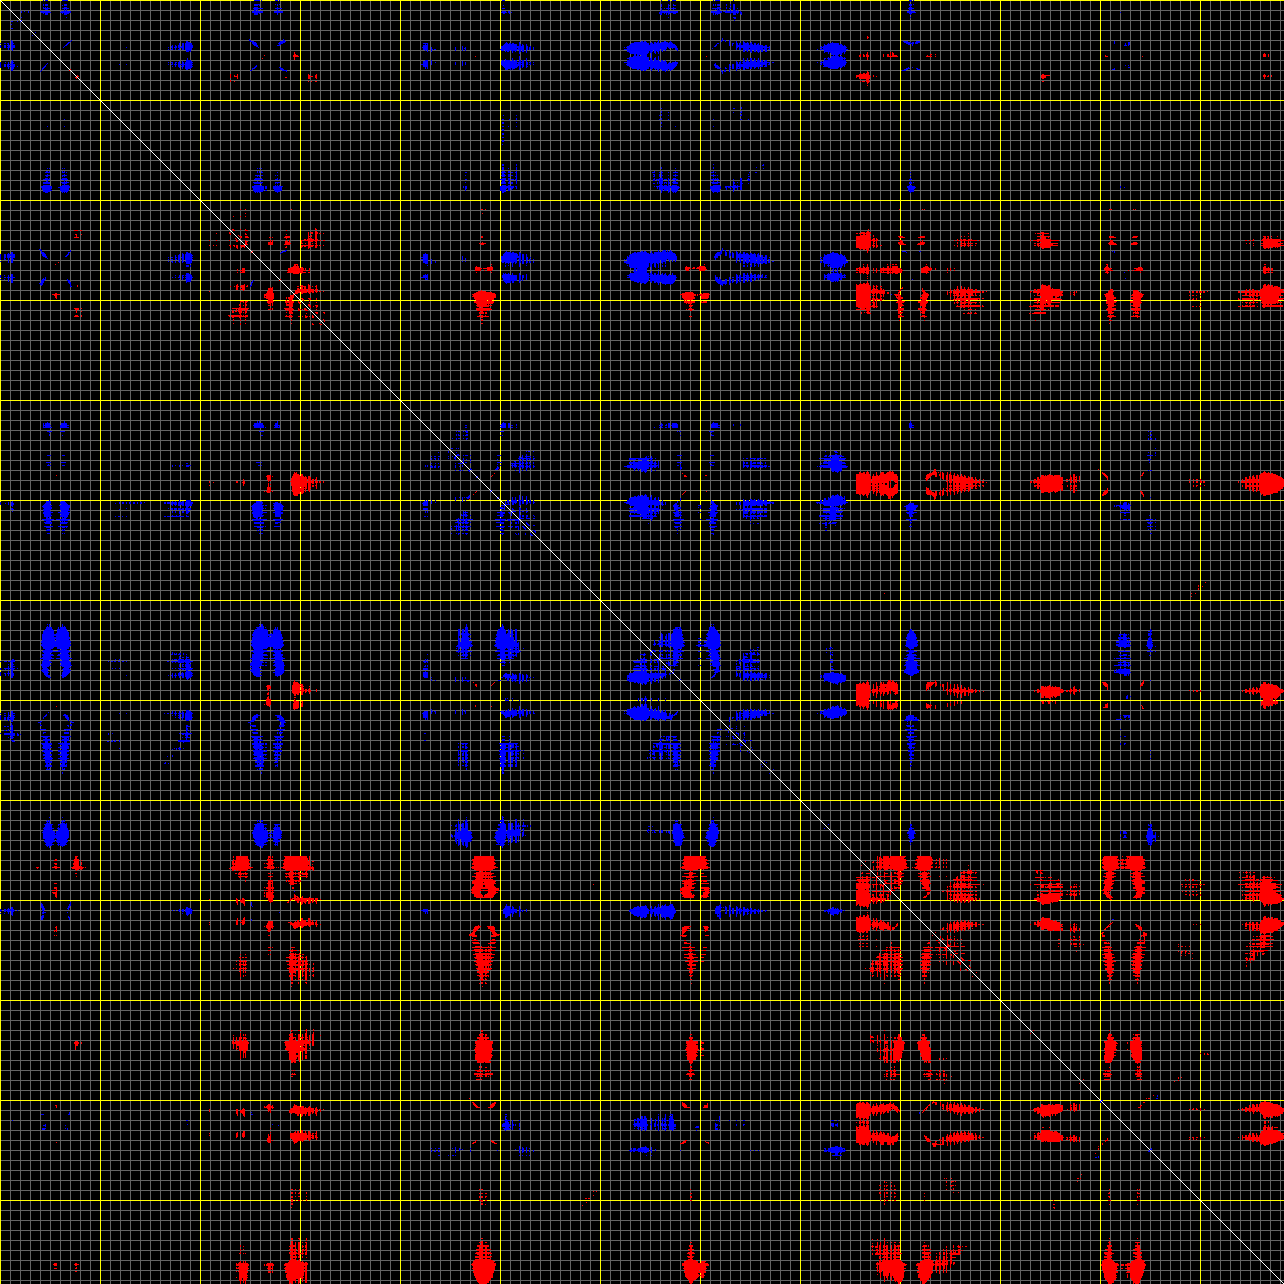This screenshot has width=1284, height=1284.
Task: Click the large red blob at the bottom edge center-left
Action: click(483, 1265)
